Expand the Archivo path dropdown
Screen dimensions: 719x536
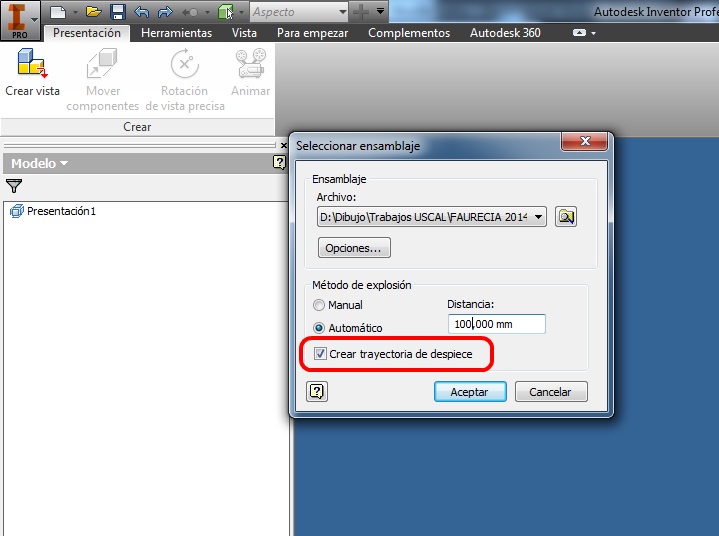pos(538,216)
